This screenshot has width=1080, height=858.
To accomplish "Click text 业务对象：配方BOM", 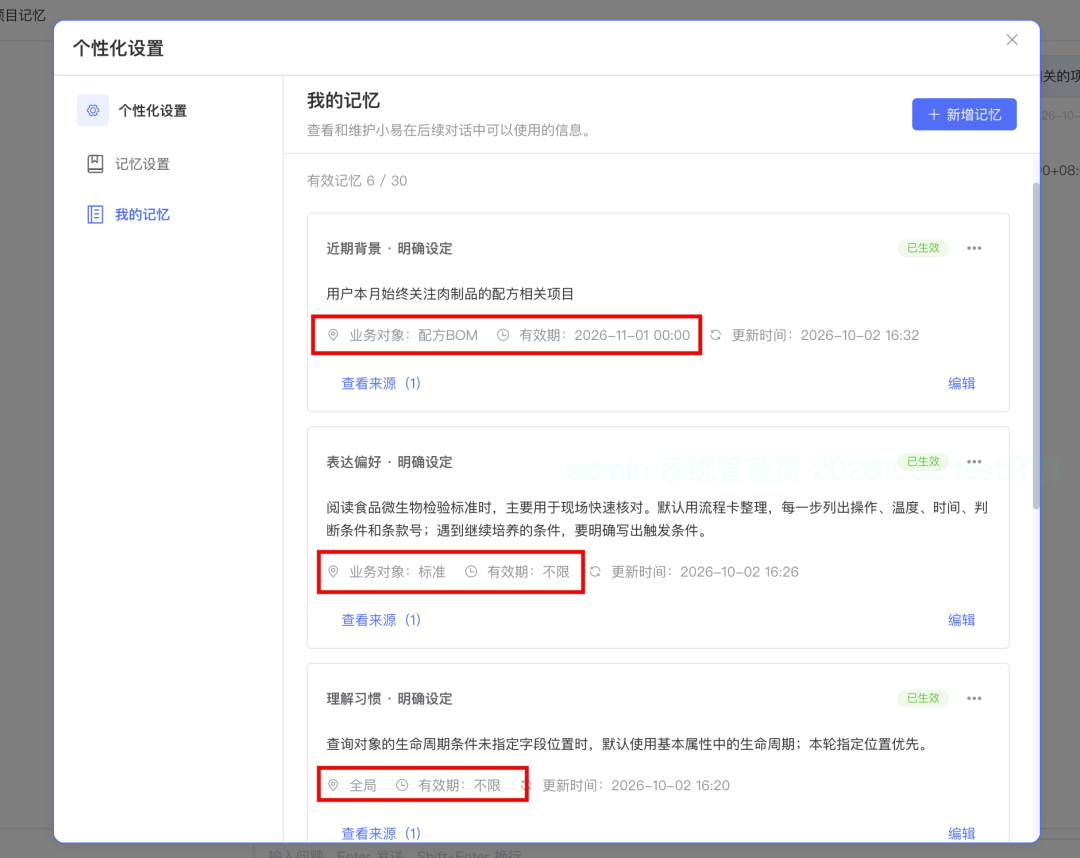I will pos(413,335).
